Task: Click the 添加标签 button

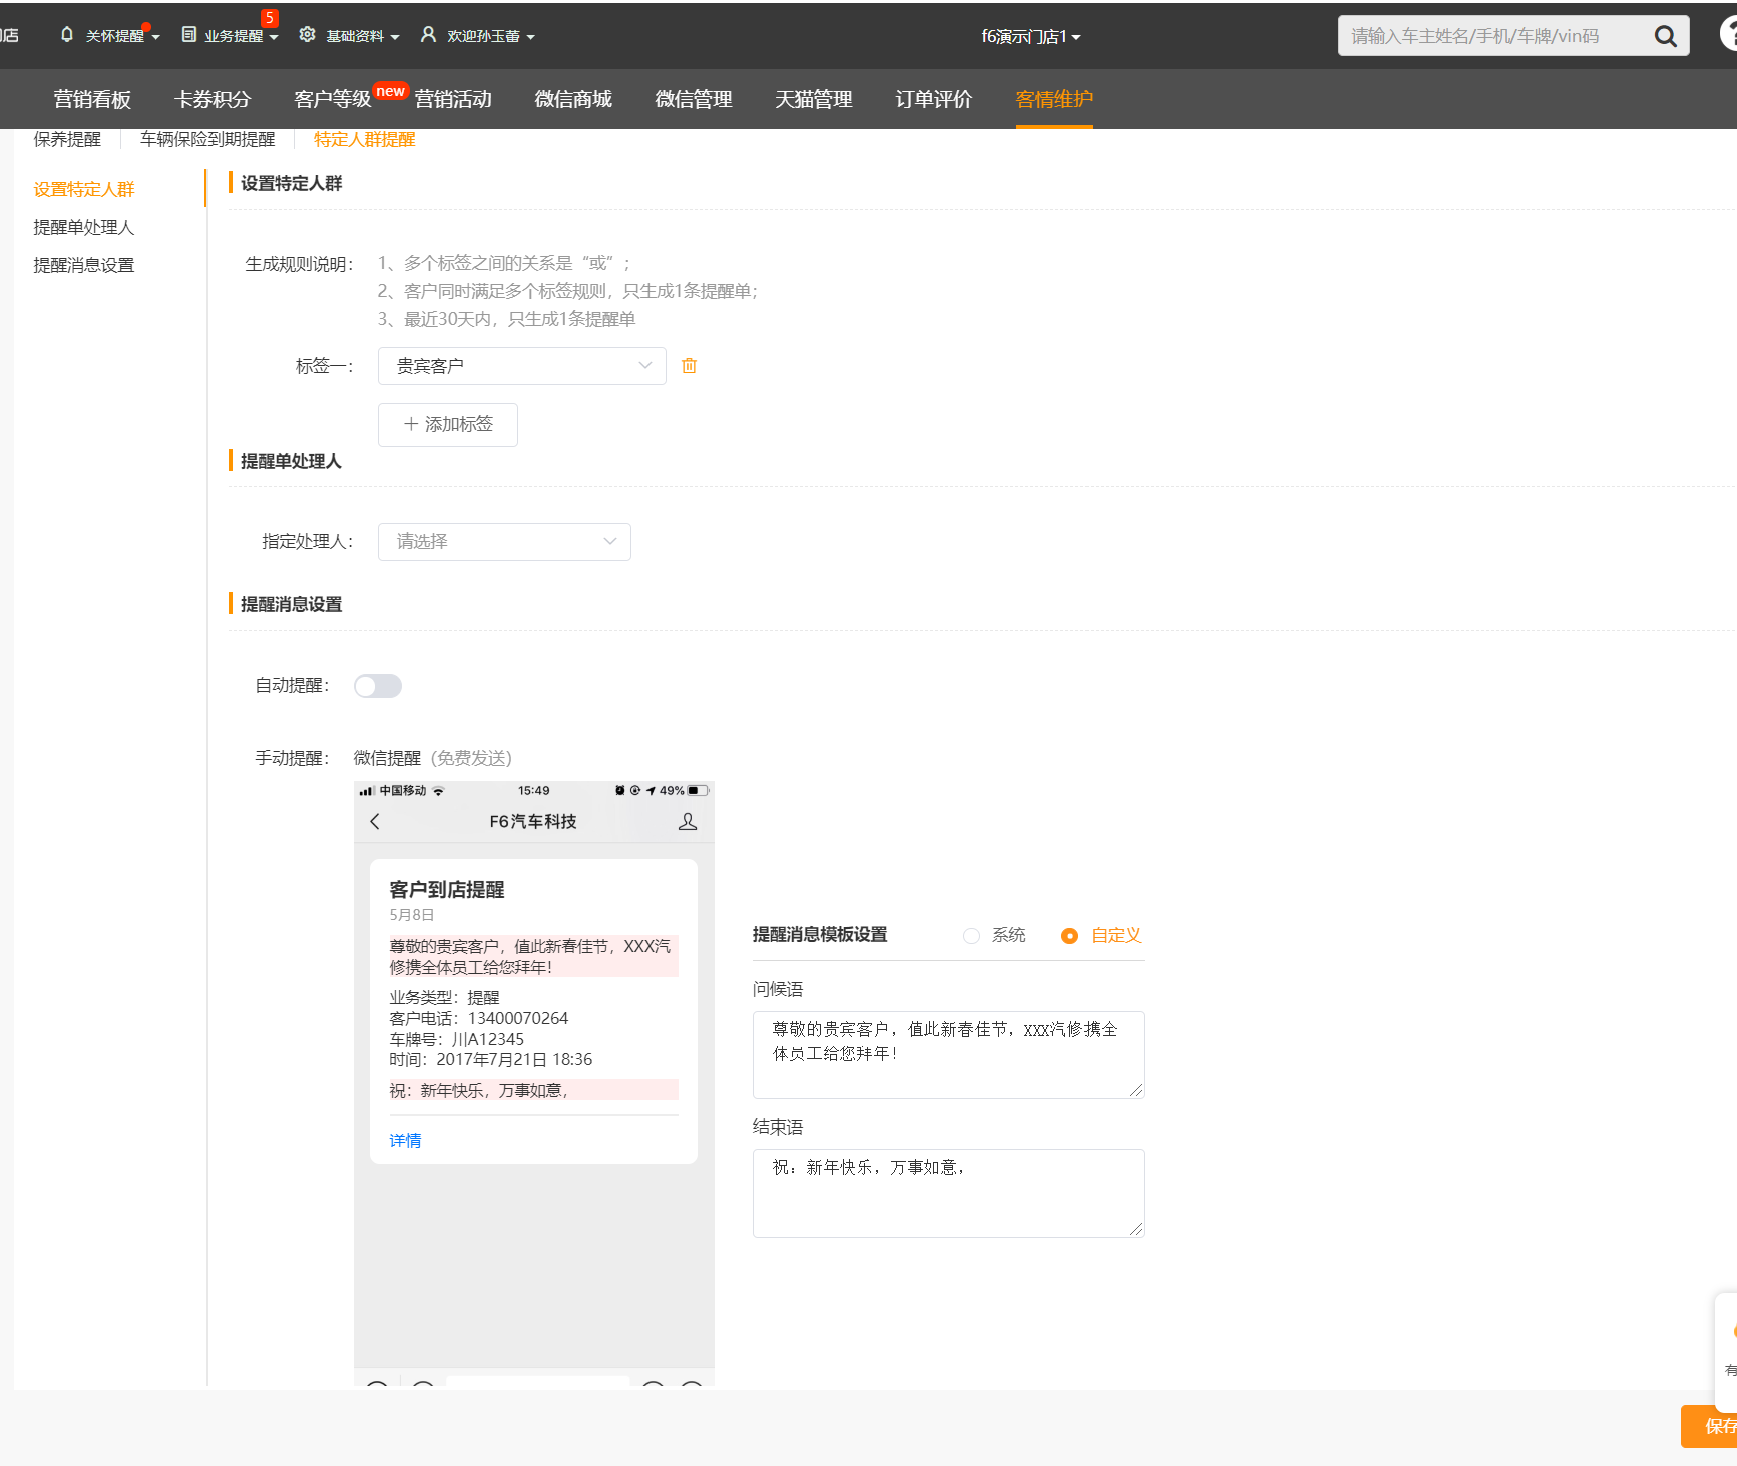Action: pos(448,425)
